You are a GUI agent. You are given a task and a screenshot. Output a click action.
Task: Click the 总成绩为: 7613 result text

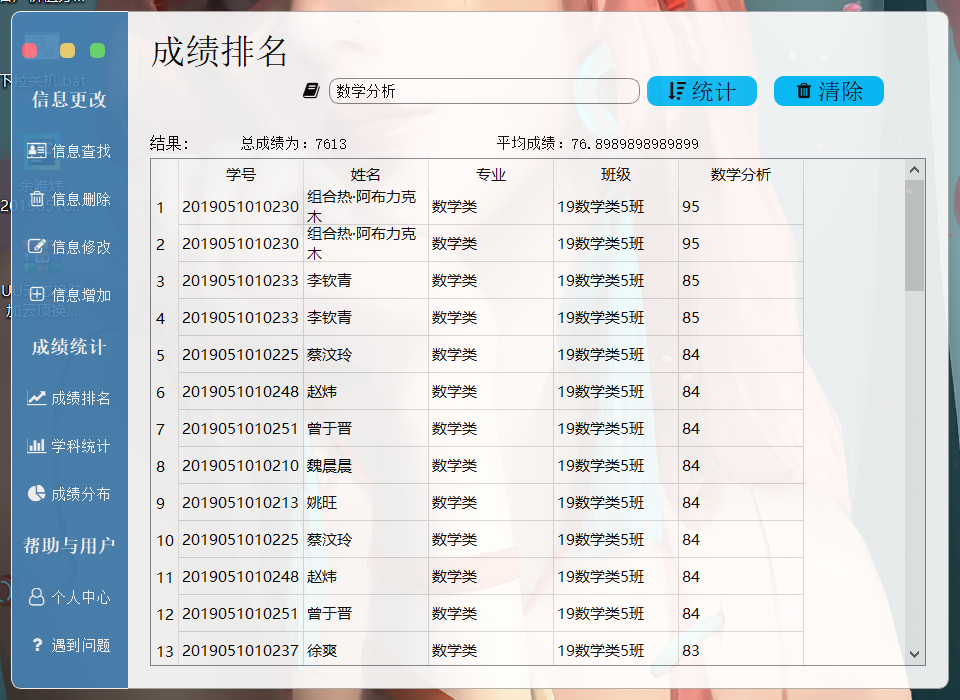294,144
